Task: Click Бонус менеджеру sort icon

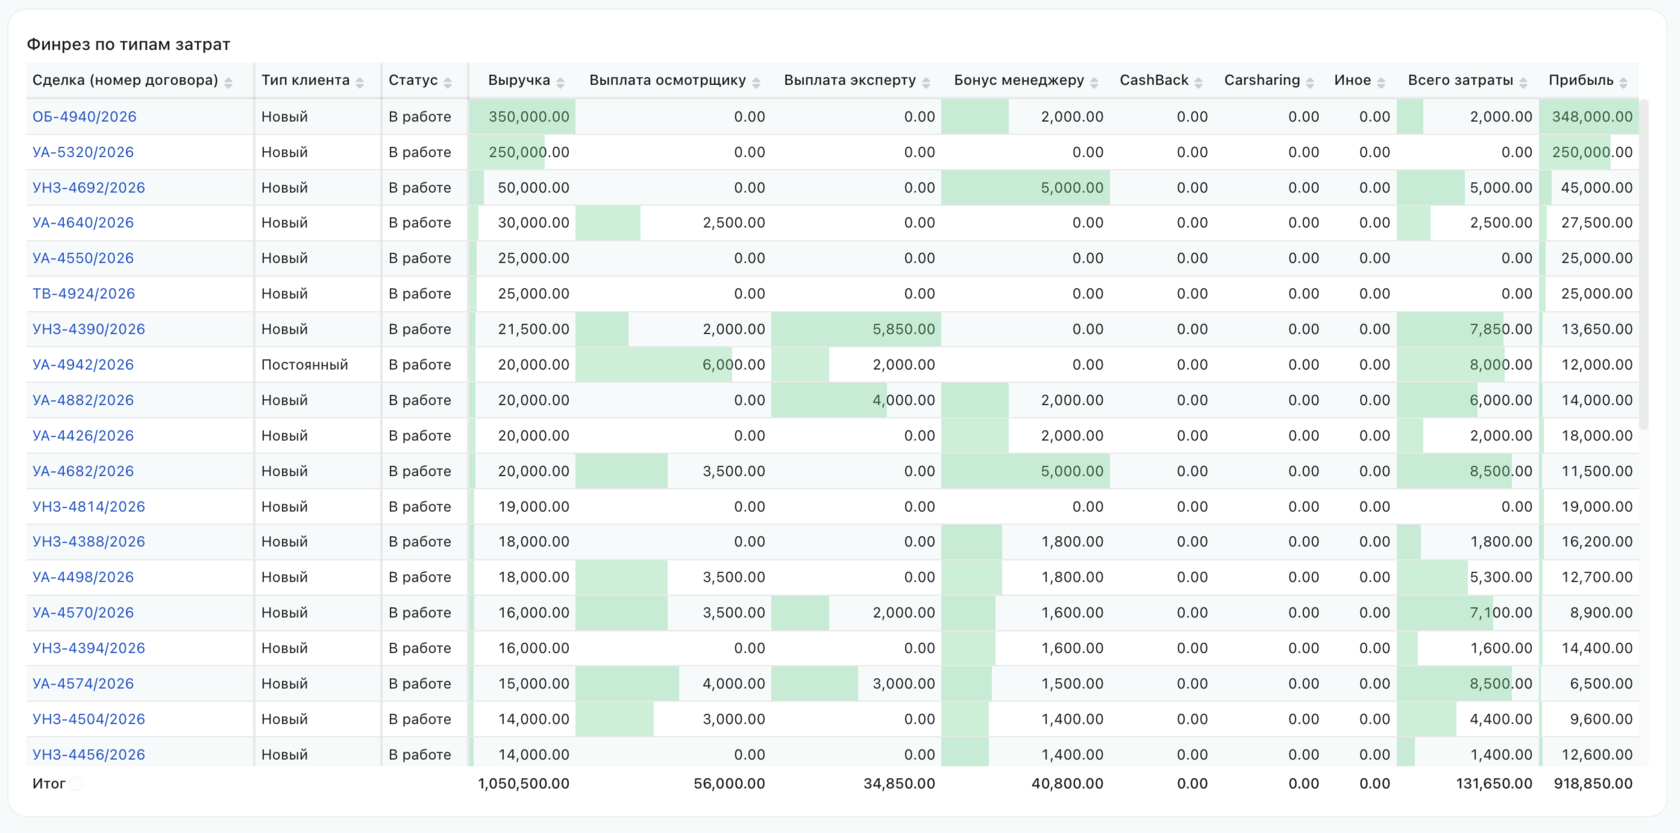Action: tap(1094, 82)
